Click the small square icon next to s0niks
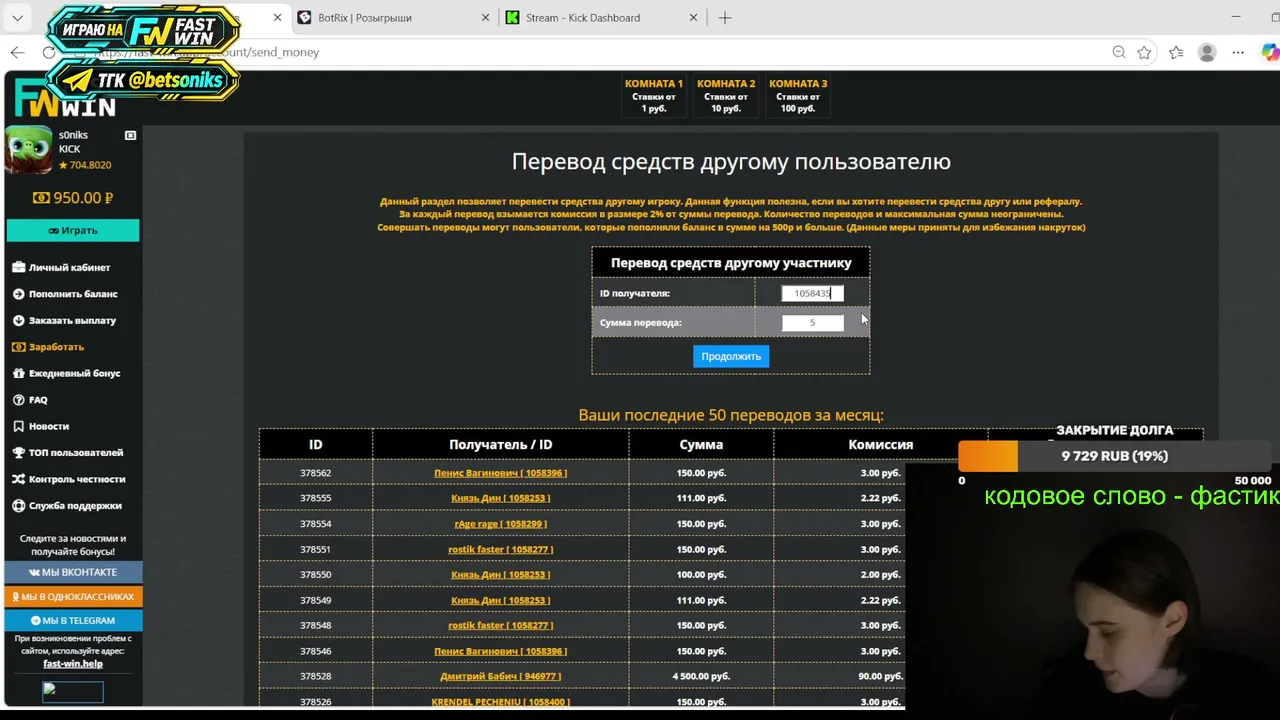Viewport: 1280px width, 720px height. (130, 135)
